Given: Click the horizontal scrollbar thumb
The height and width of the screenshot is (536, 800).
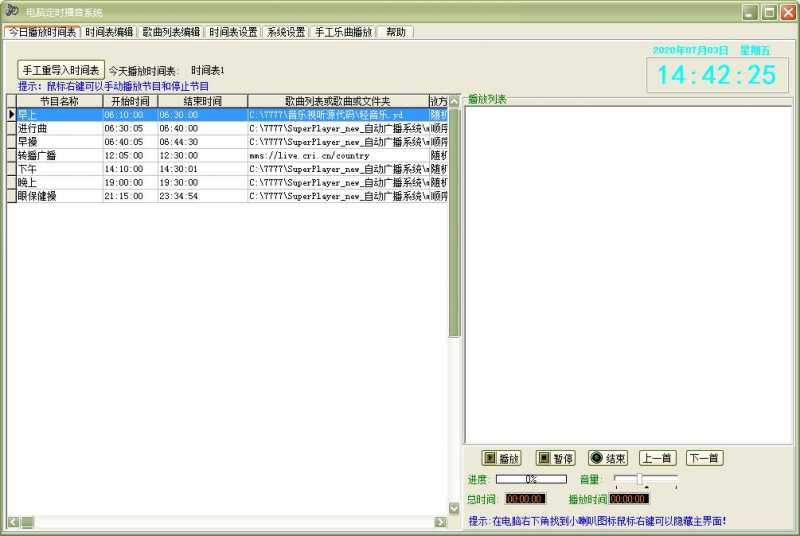Looking at the screenshot, I should pyautogui.click(x=28, y=522).
